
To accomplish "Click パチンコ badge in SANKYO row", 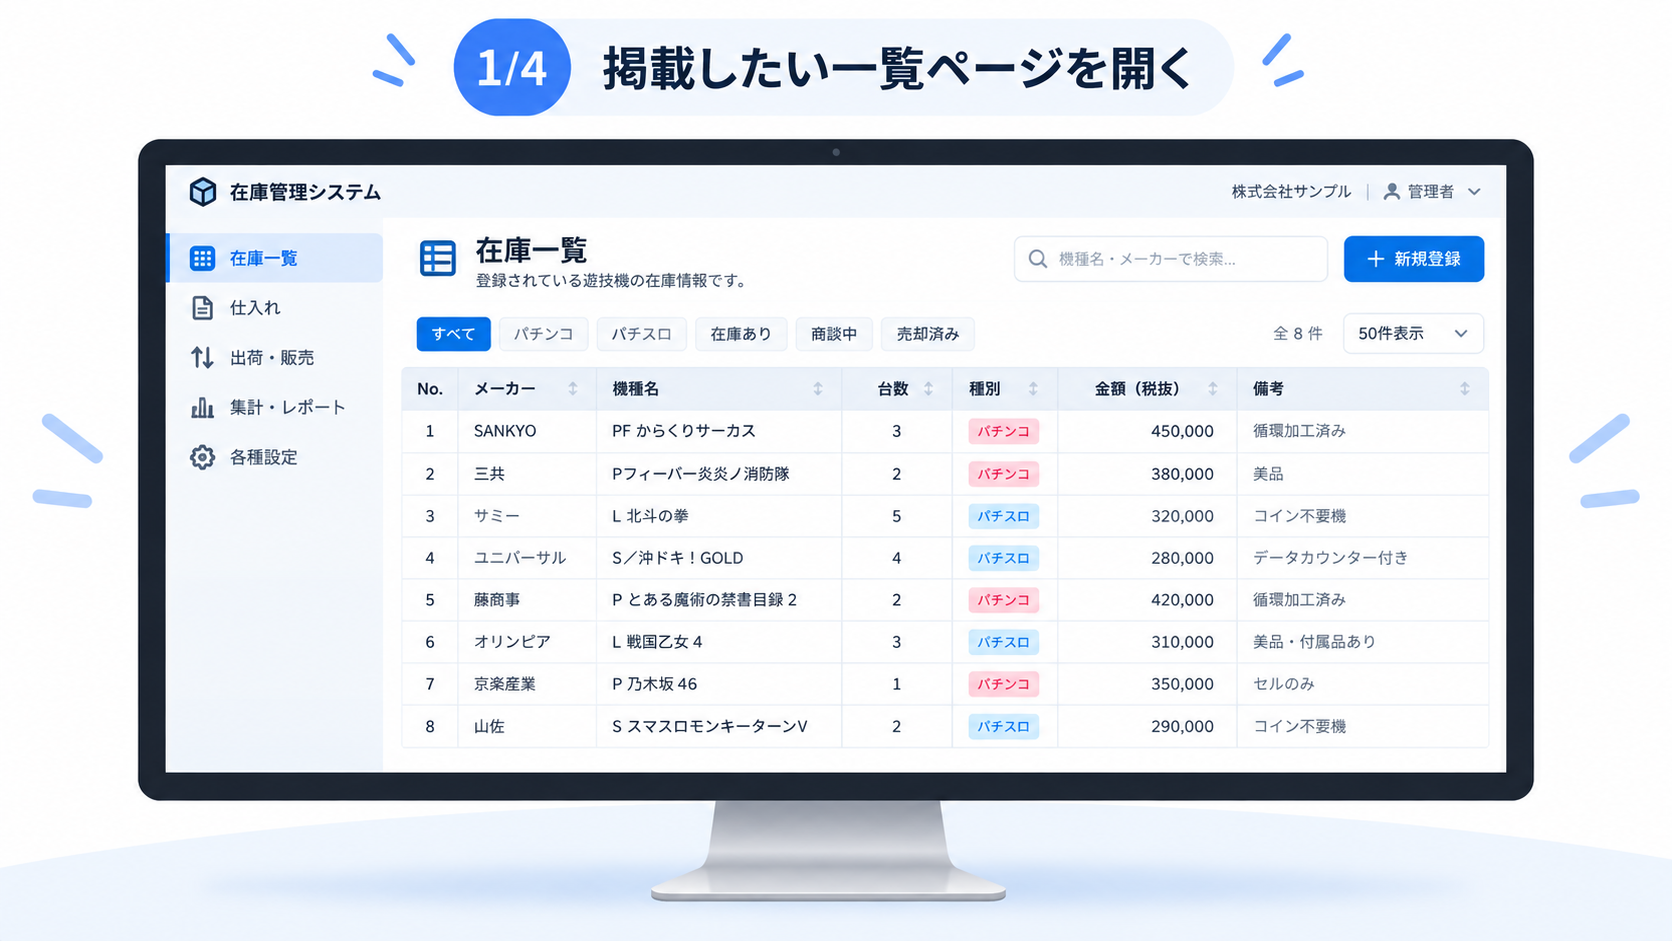I will click(x=1003, y=431).
